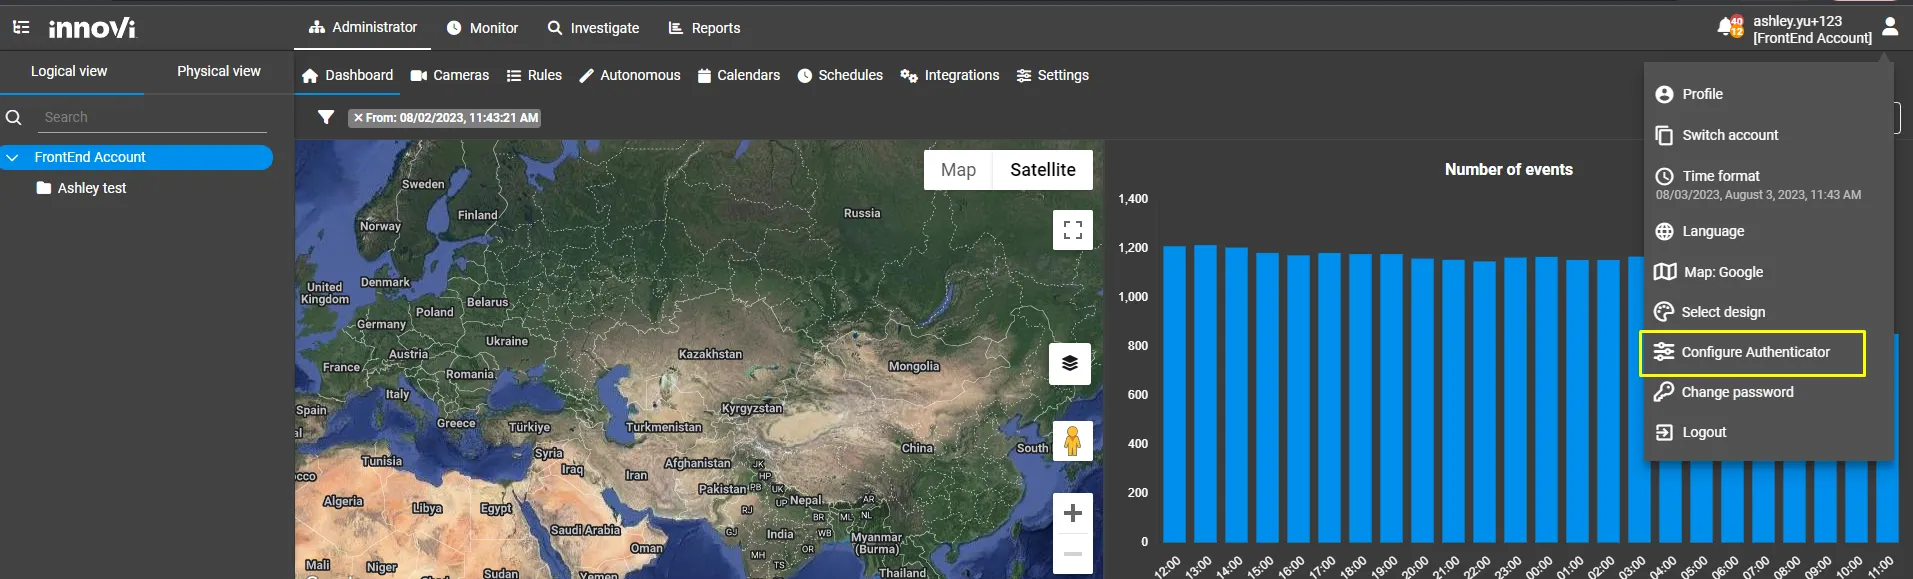
Task: Collapse the FrontEnd Account tree node
Action: point(12,157)
